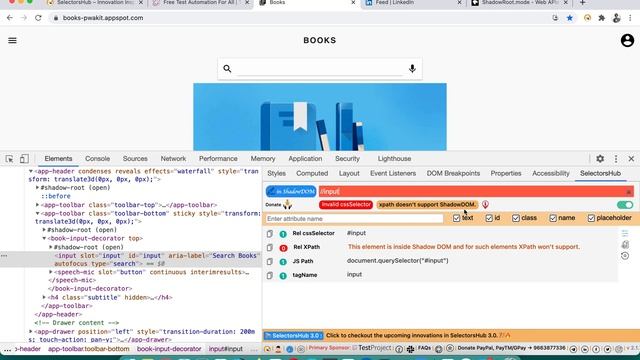The width and height of the screenshot is (640, 360).
Task: Click the red info icon beside xpath warning
Action: tap(485, 204)
